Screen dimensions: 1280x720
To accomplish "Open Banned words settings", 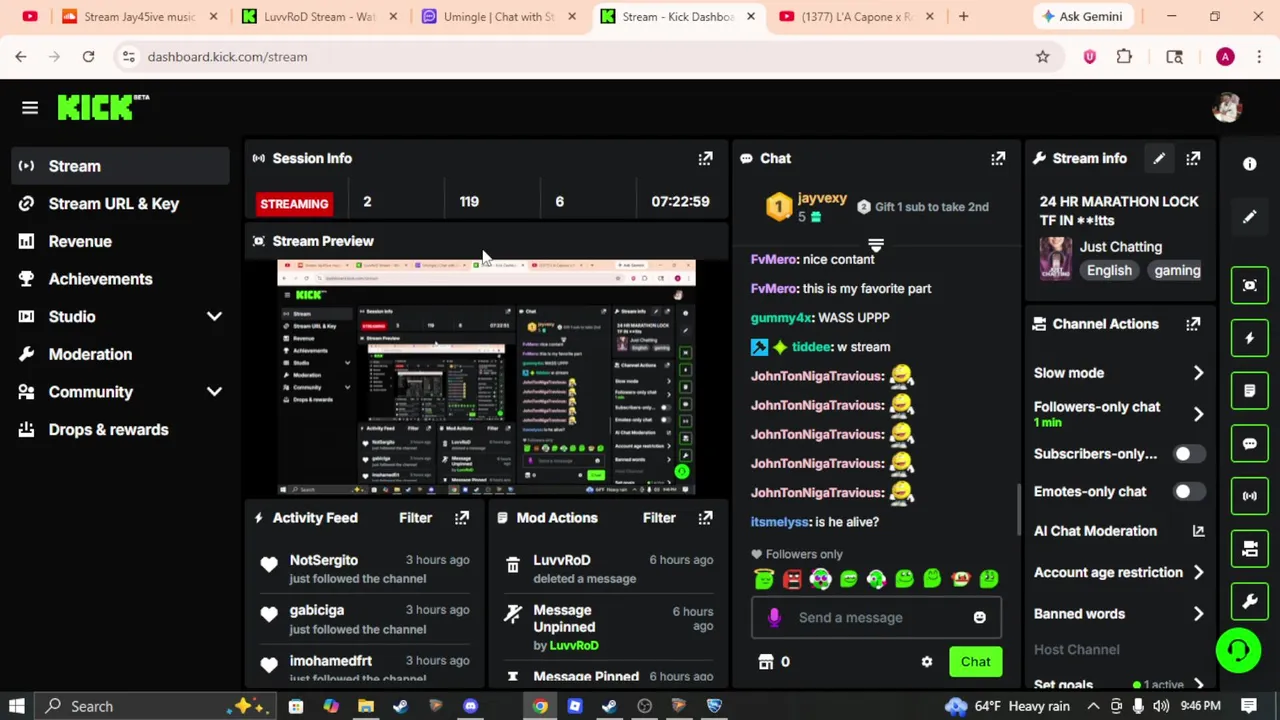I will (x=1119, y=614).
